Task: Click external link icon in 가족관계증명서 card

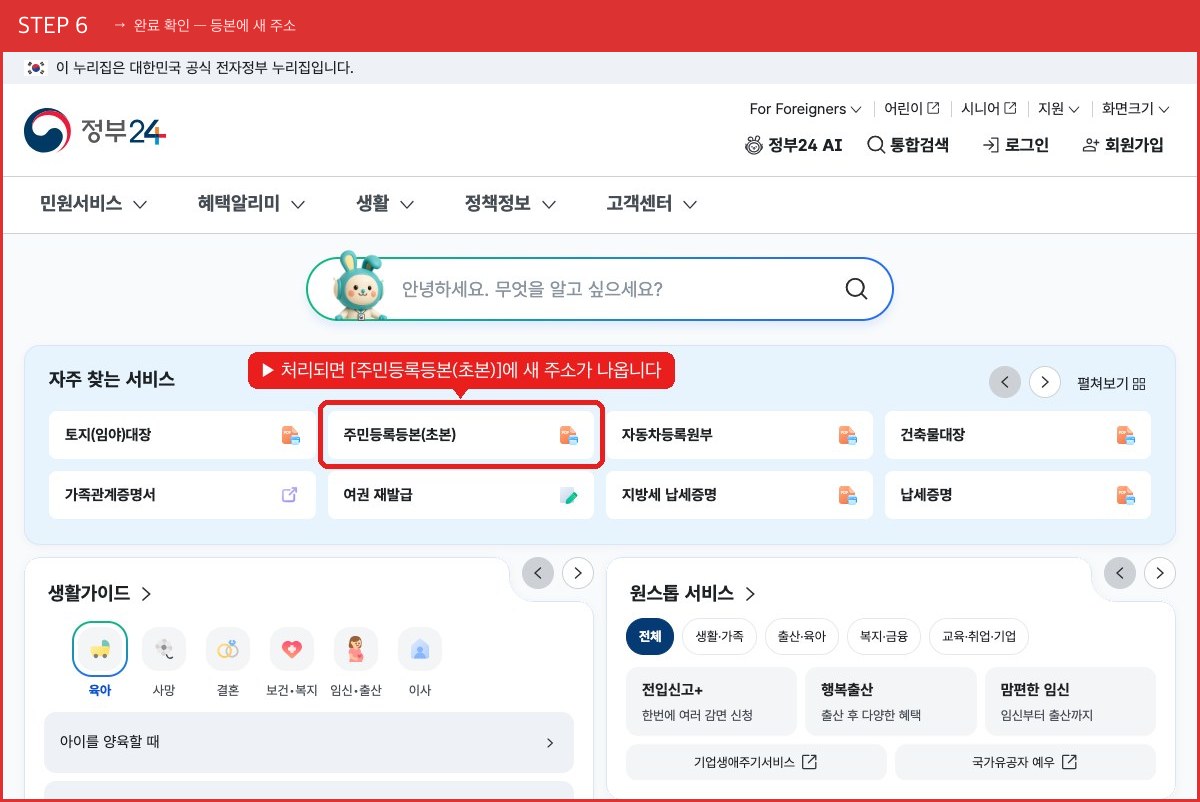Action: (290, 494)
